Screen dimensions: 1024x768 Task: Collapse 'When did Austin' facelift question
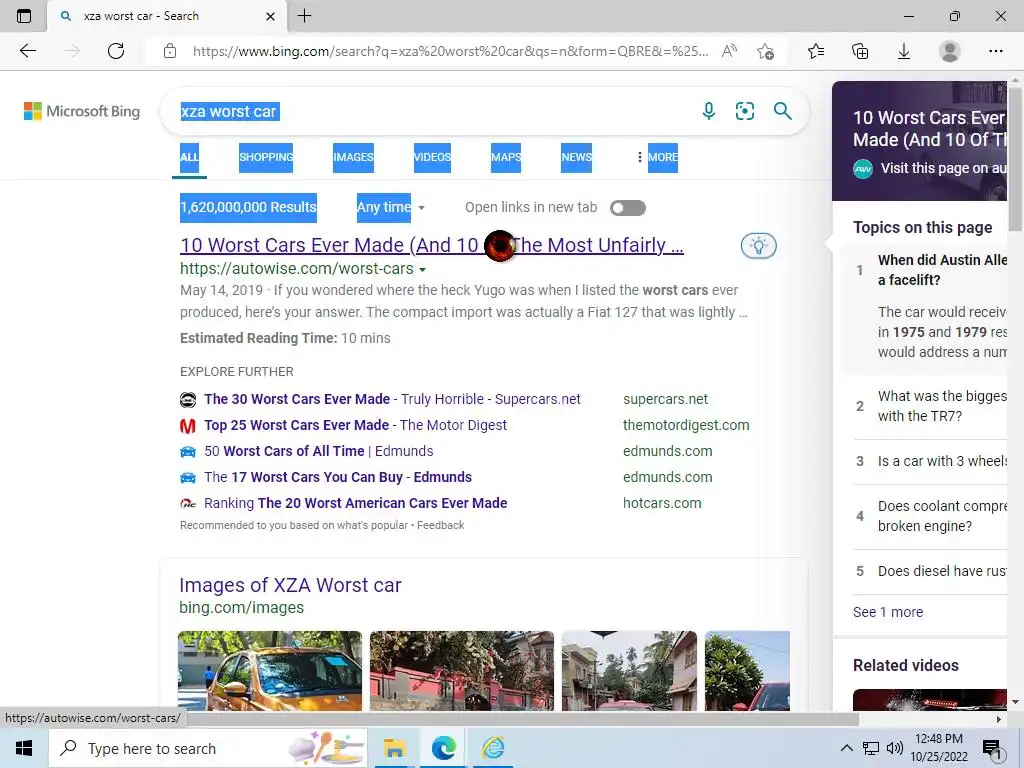[931, 270]
